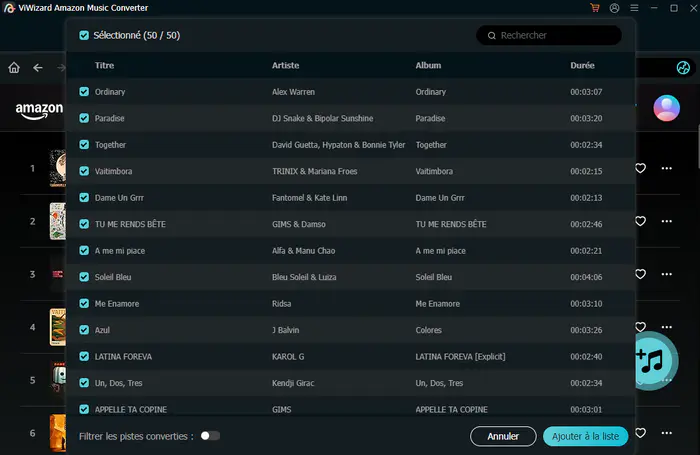Open album thumbnail of track 2

click(58, 221)
